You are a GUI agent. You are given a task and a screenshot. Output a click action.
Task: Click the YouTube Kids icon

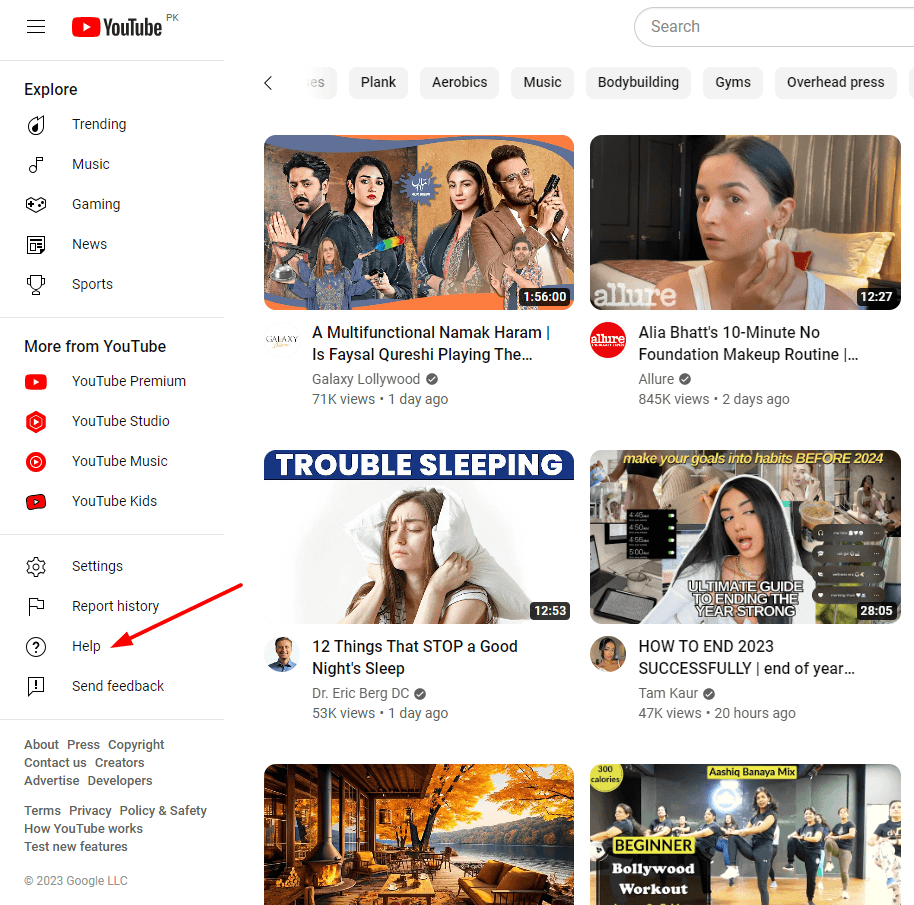(36, 501)
